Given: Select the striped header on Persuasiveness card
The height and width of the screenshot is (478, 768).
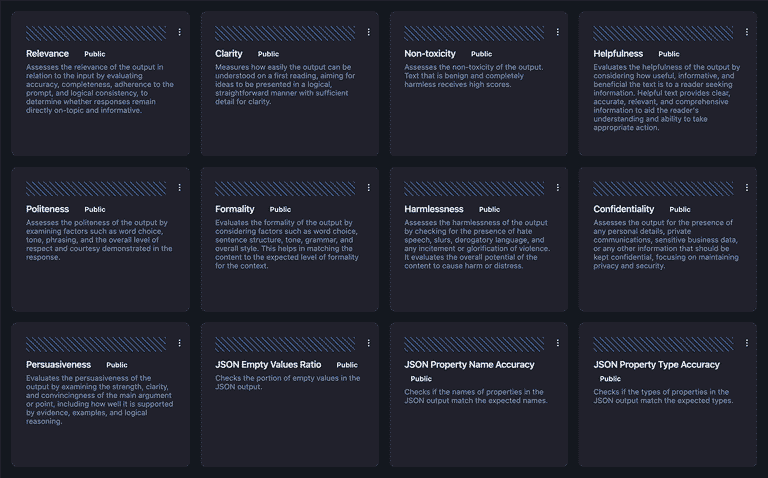Looking at the screenshot, I should [x=96, y=343].
